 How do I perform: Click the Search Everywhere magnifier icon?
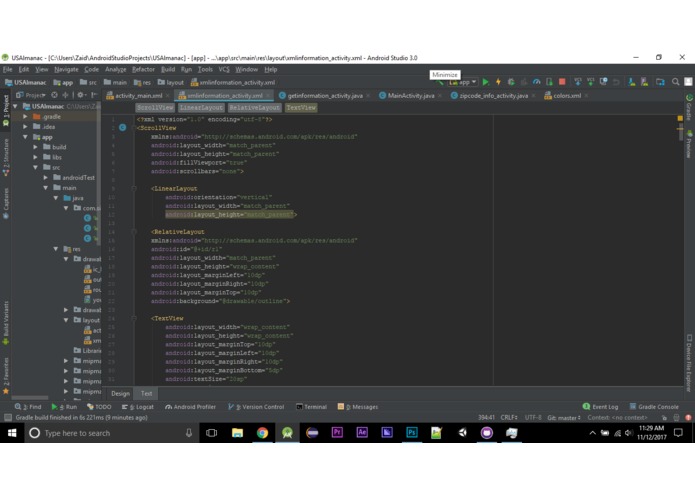coord(675,82)
